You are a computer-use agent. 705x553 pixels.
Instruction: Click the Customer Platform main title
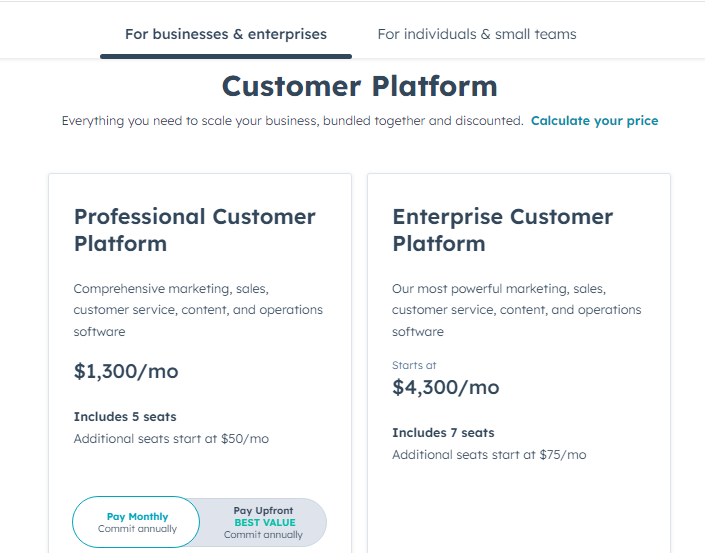coord(360,86)
